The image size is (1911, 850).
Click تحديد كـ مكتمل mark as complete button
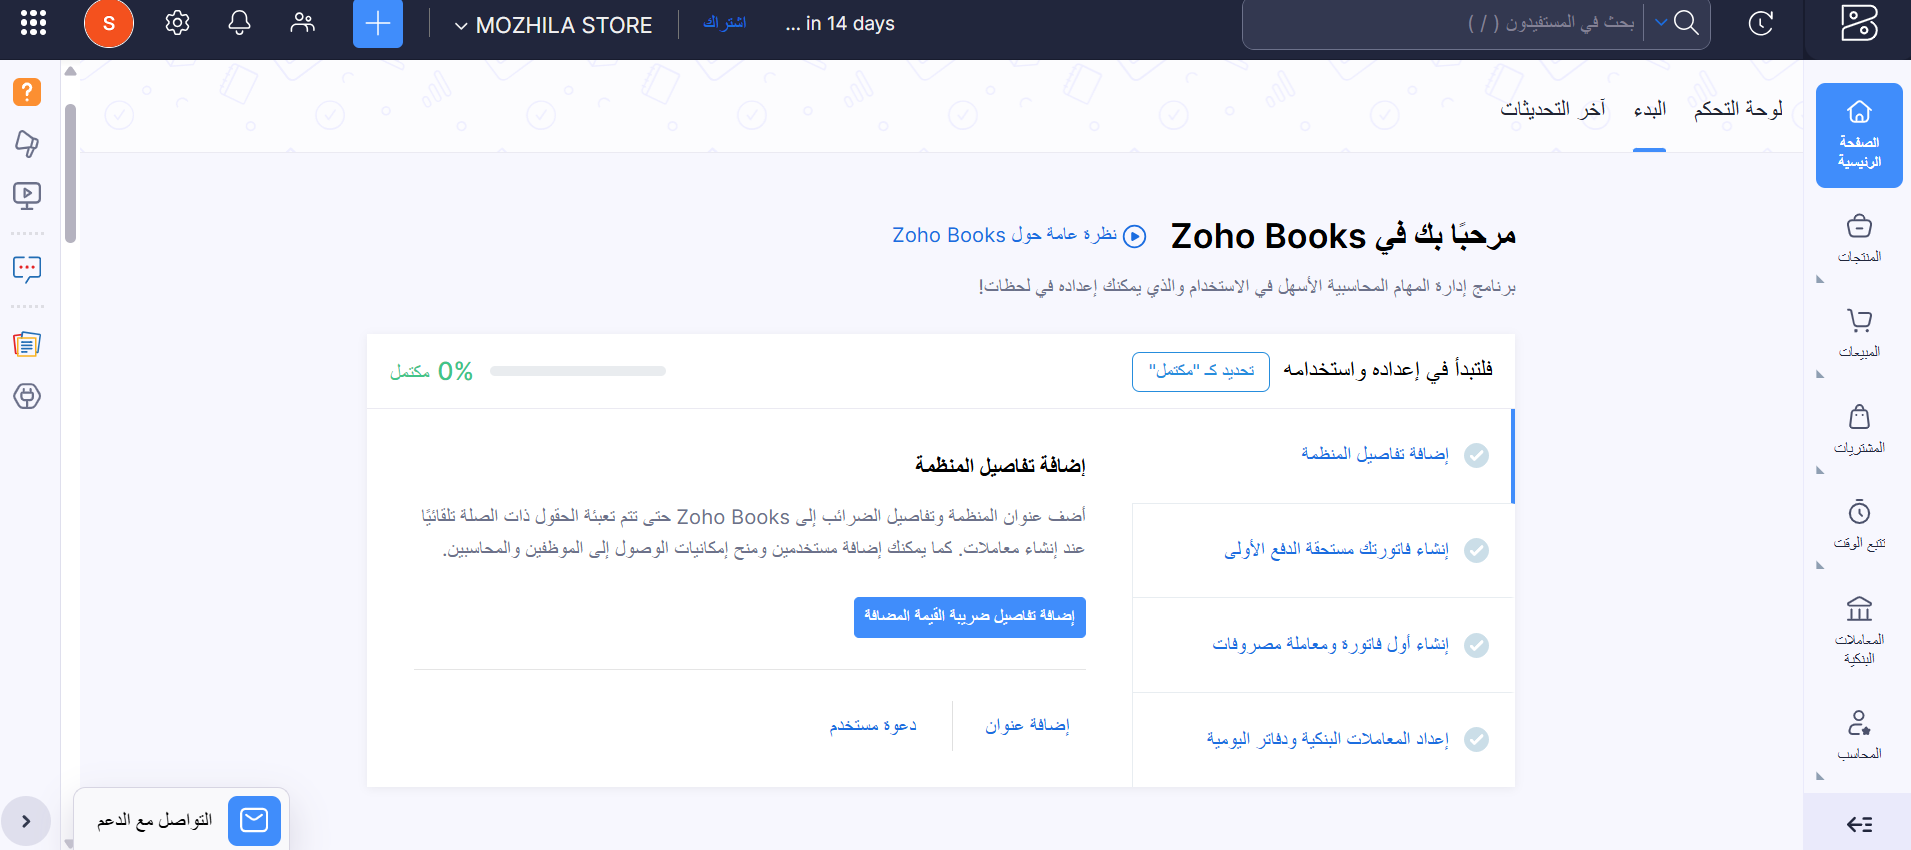pos(1201,371)
